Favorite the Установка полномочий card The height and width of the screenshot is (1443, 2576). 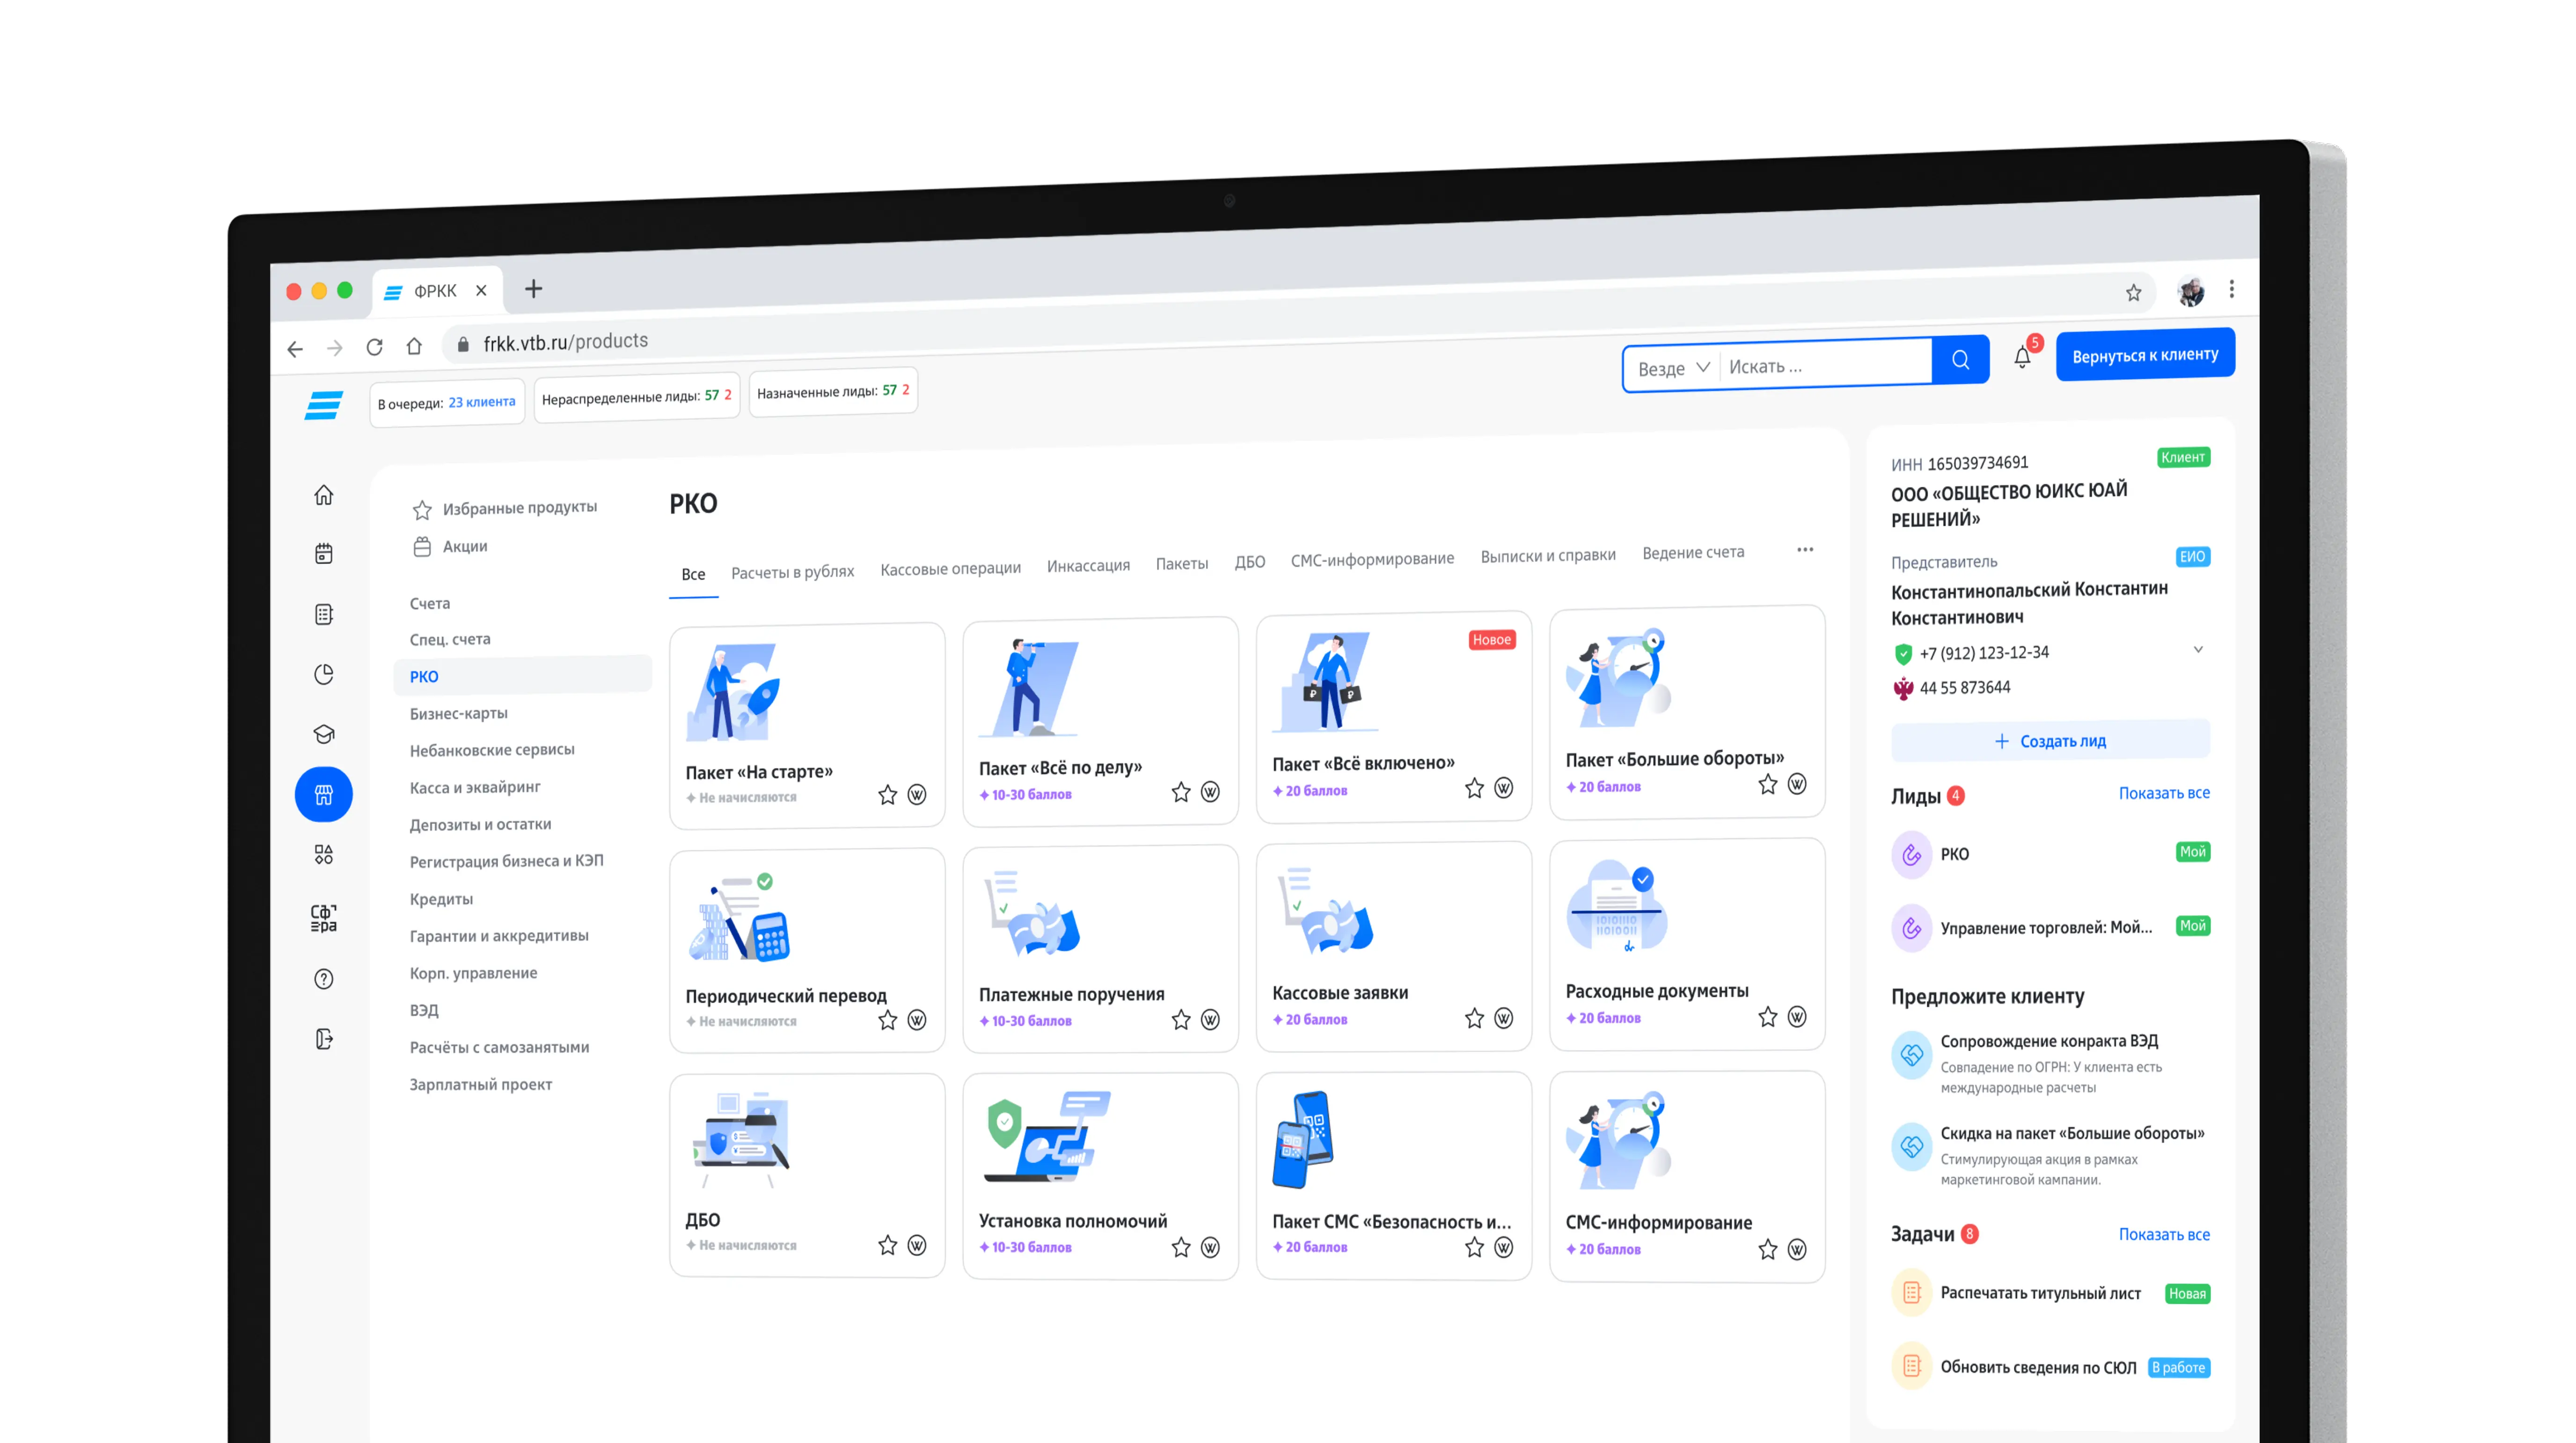1181,1247
